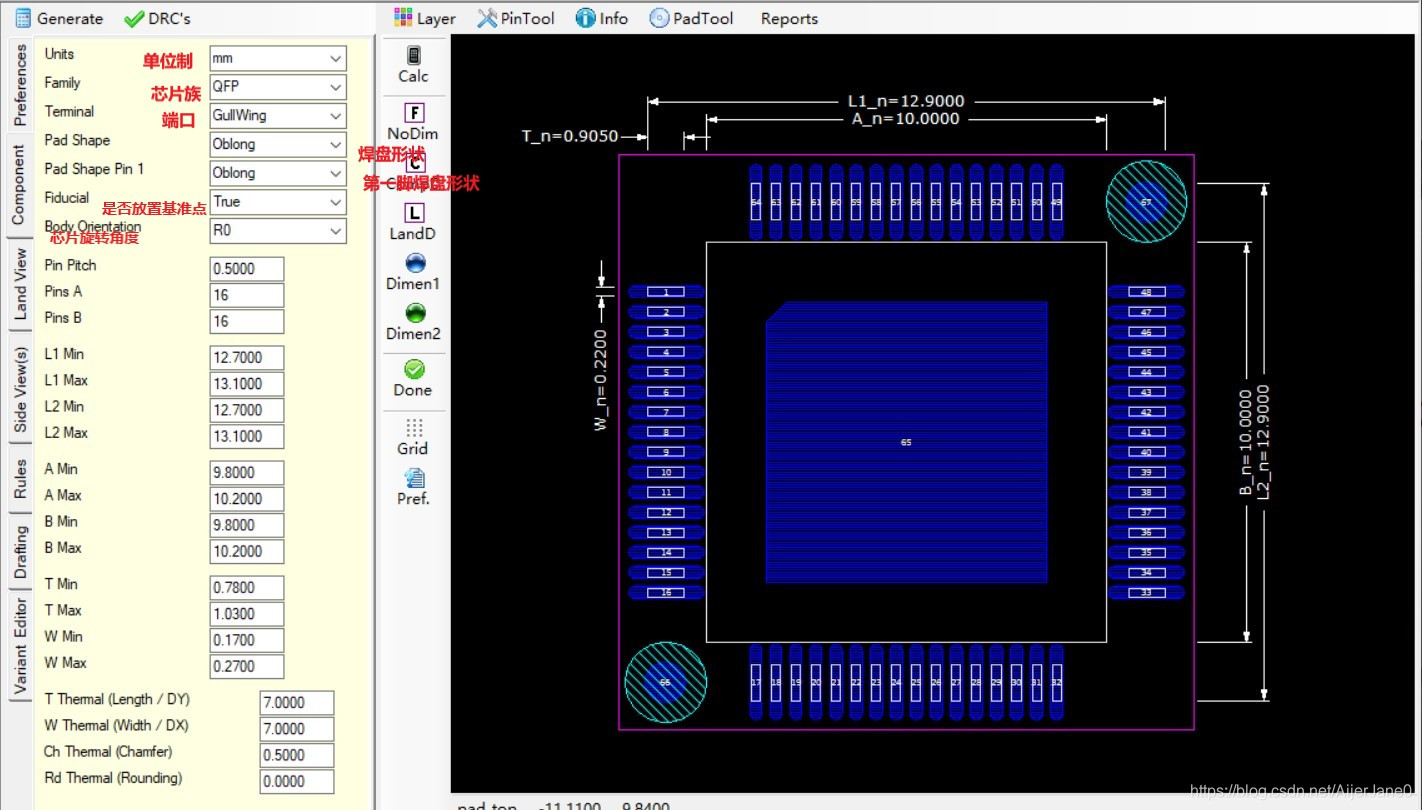
Task: Select the Dimen2 green sphere icon
Action: pos(415,314)
